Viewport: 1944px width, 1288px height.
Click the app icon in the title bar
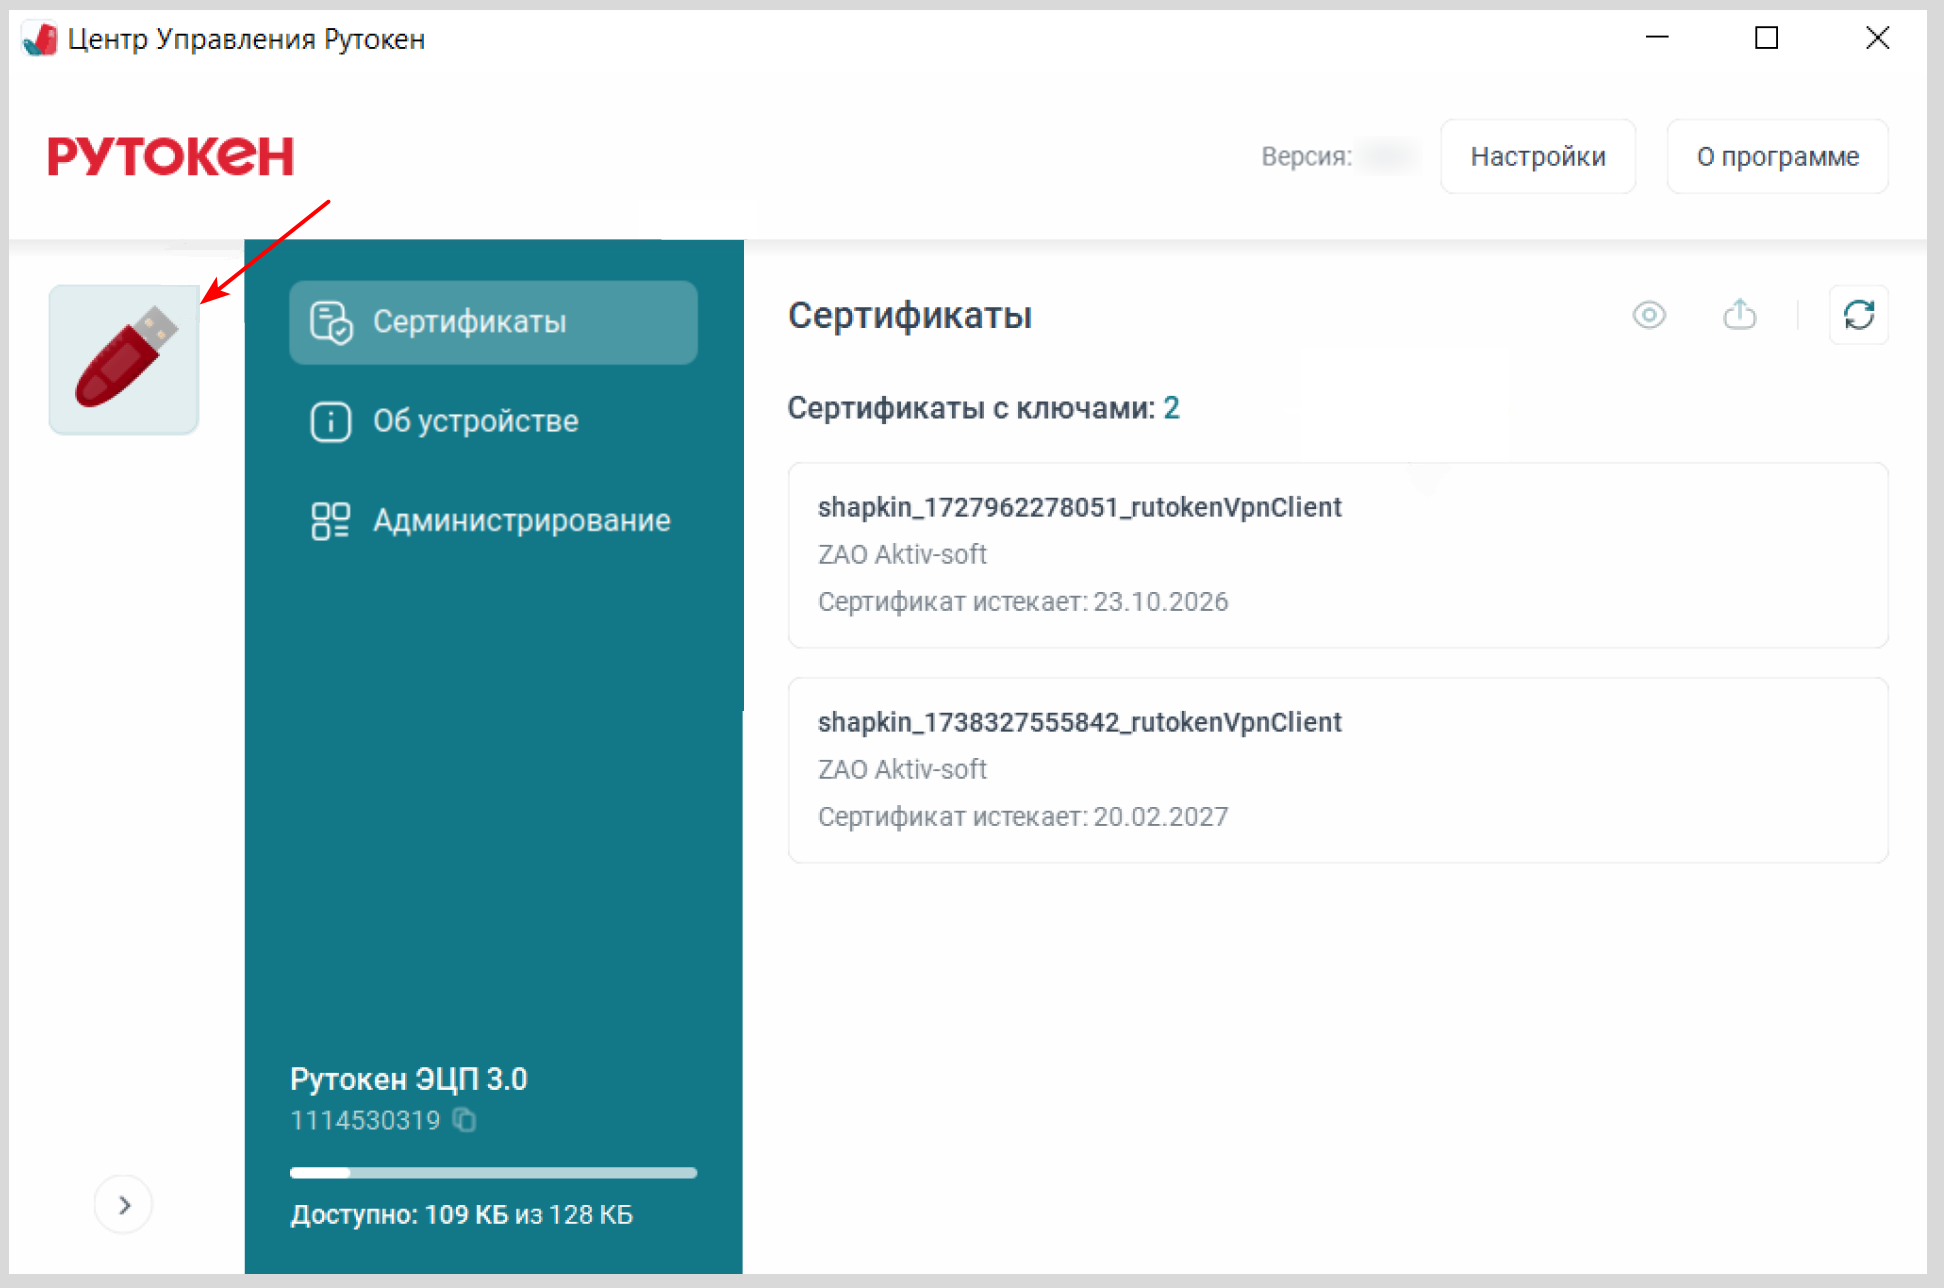40,39
